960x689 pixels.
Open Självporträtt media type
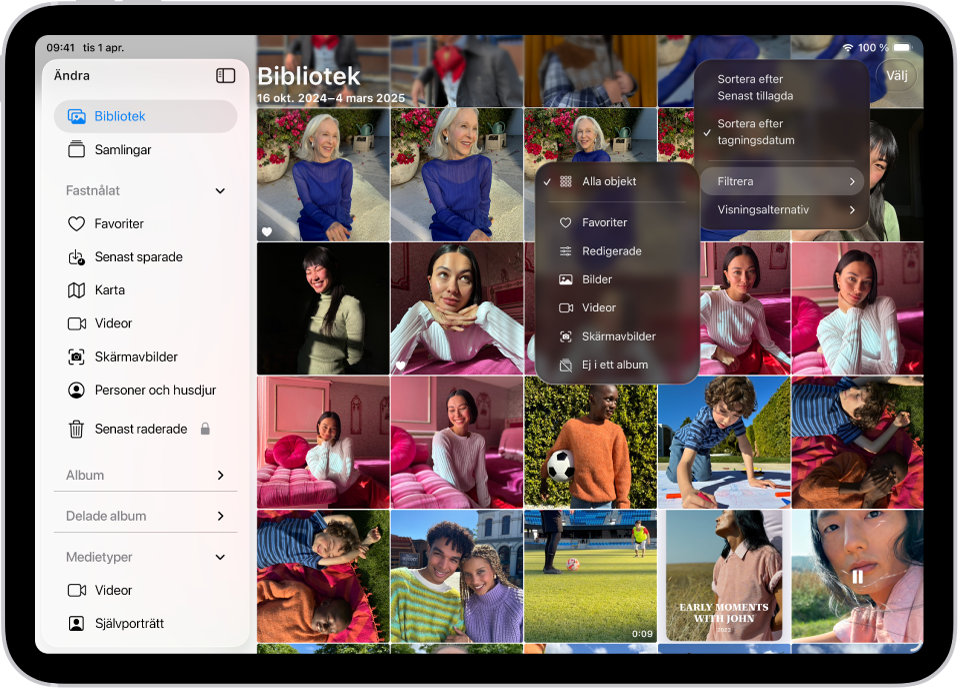146,623
